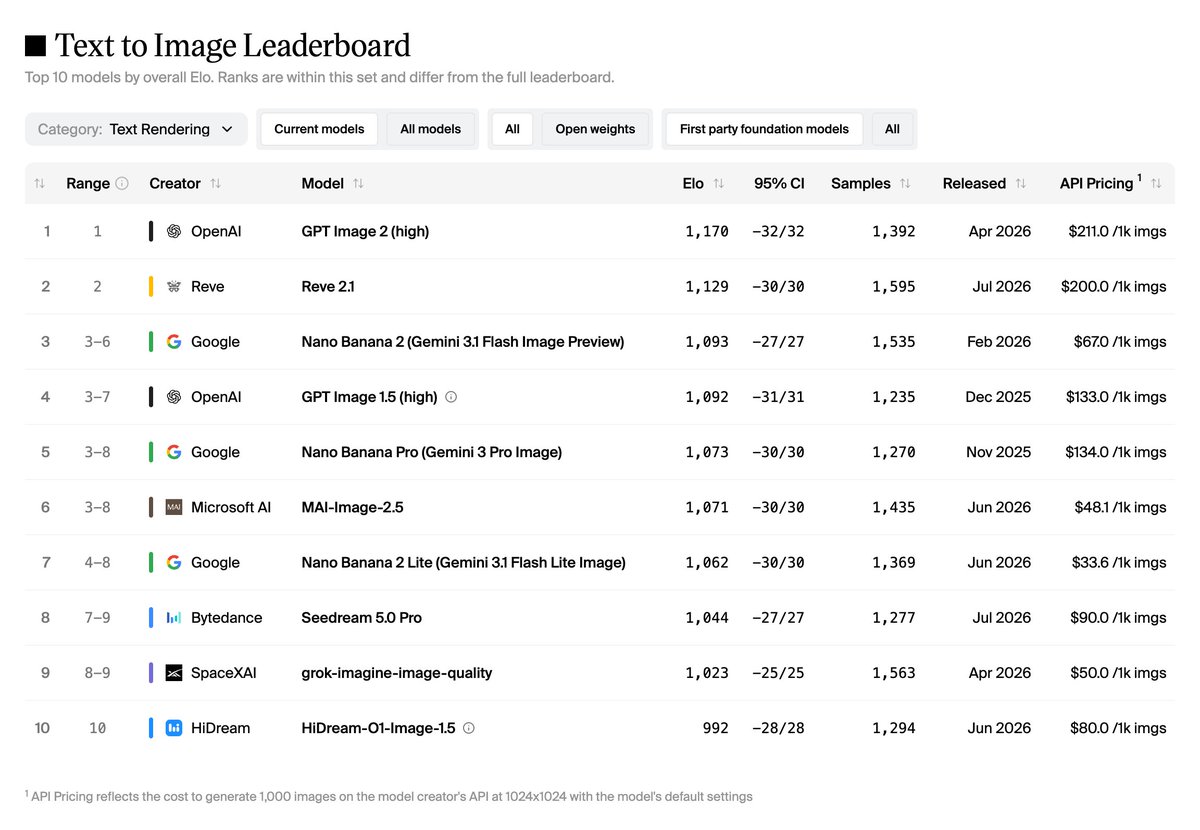1200x830 pixels.
Task: Click the Microsoft AI MAI logo
Action: 174,507
